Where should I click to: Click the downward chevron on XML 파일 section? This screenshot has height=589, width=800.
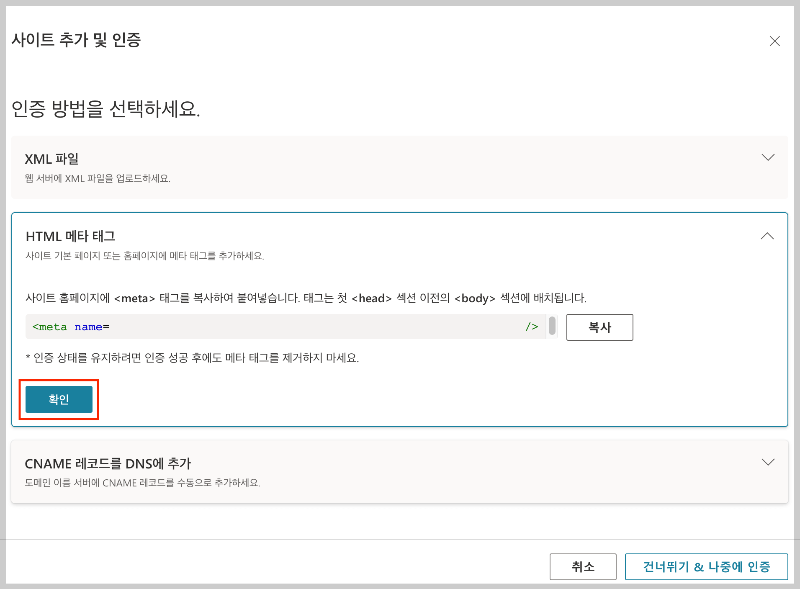(x=768, y=157)
